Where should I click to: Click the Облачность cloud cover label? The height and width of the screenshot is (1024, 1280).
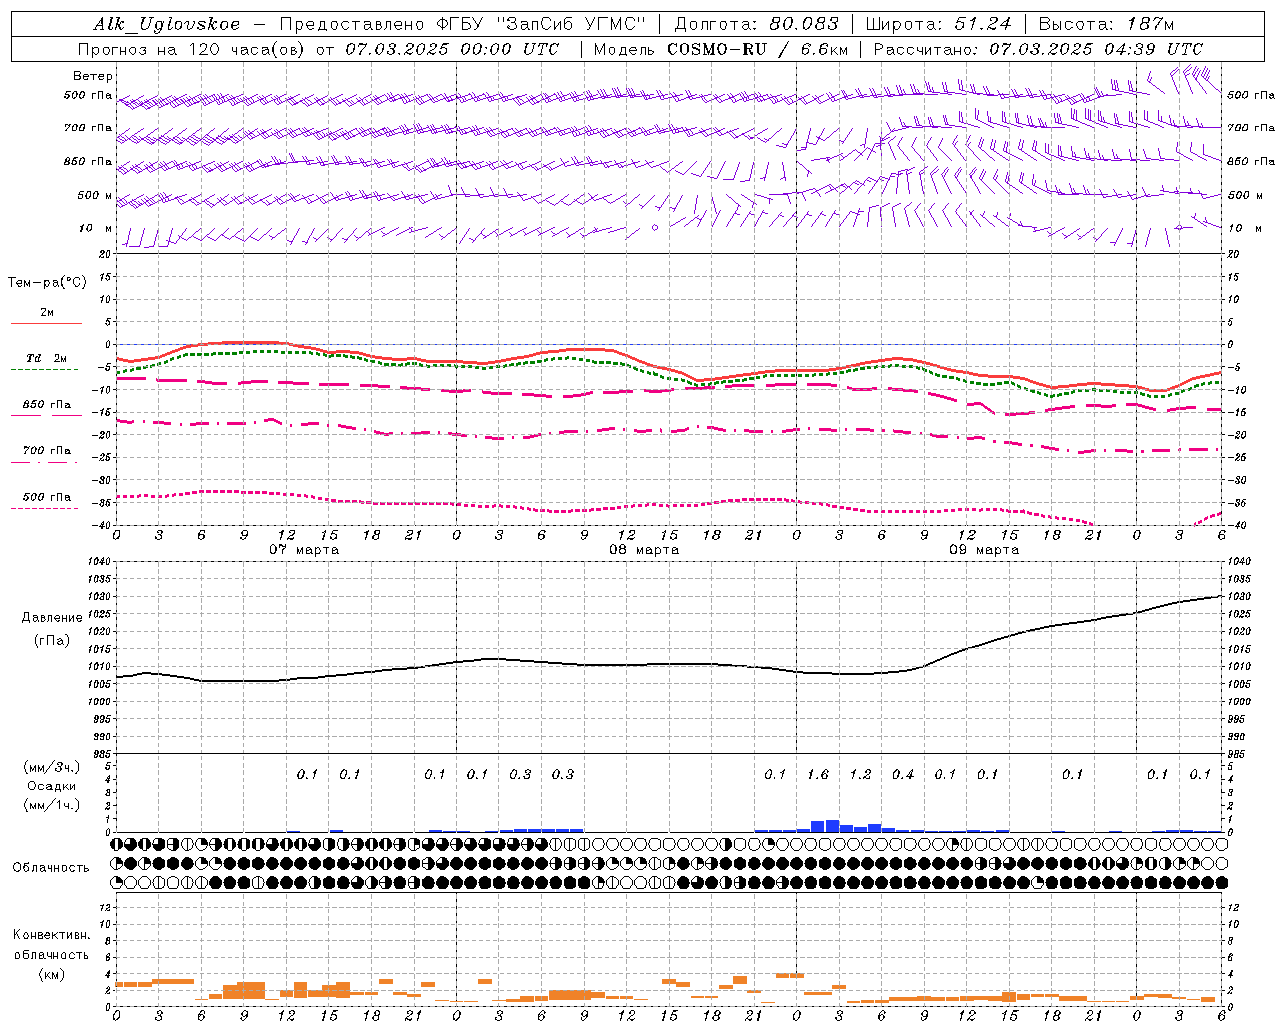[x=51, y=868]
